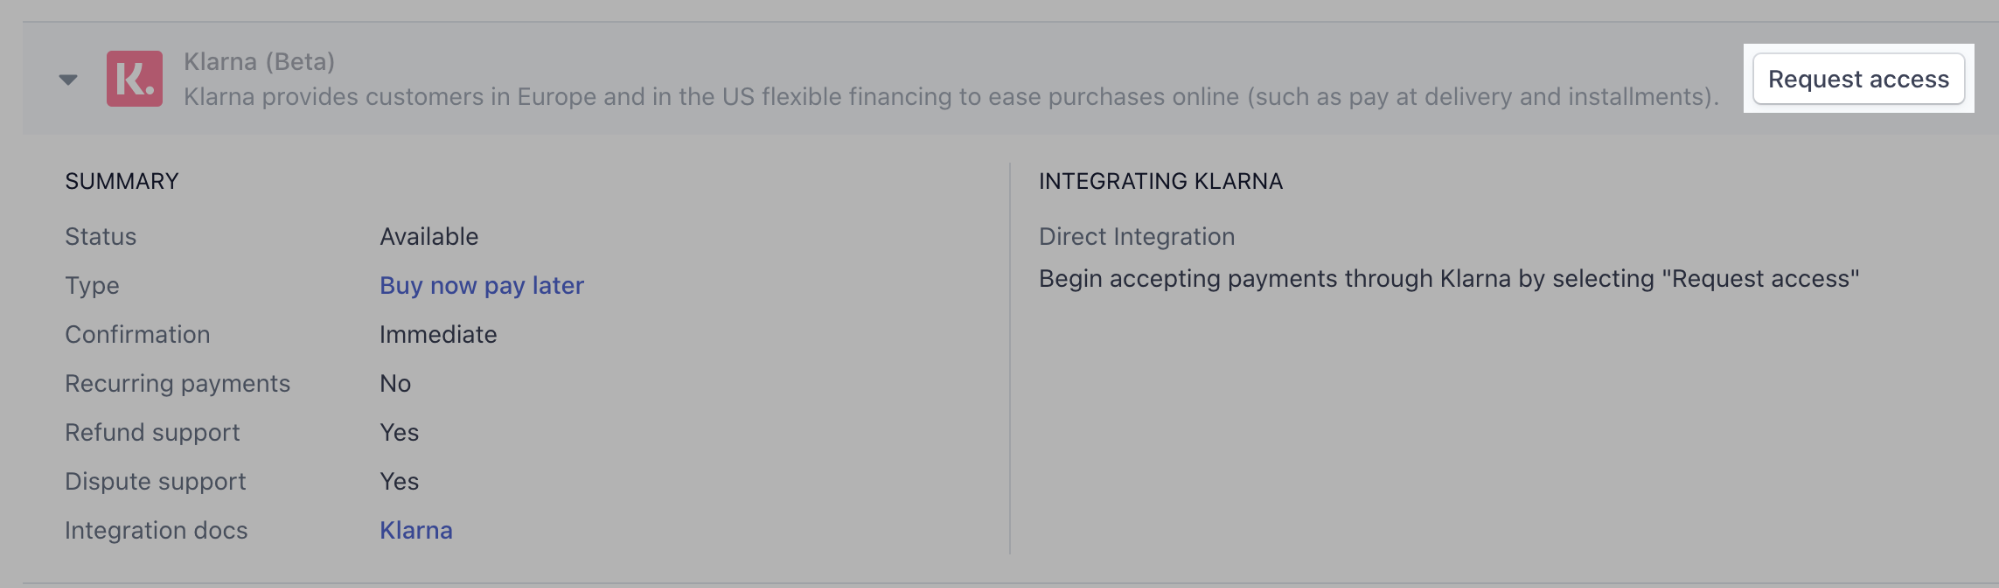Image resolution: width=1999 pixels, height=588 pixels.
Task: Click the Recurring payments row
Action: (x=178, y=383)
